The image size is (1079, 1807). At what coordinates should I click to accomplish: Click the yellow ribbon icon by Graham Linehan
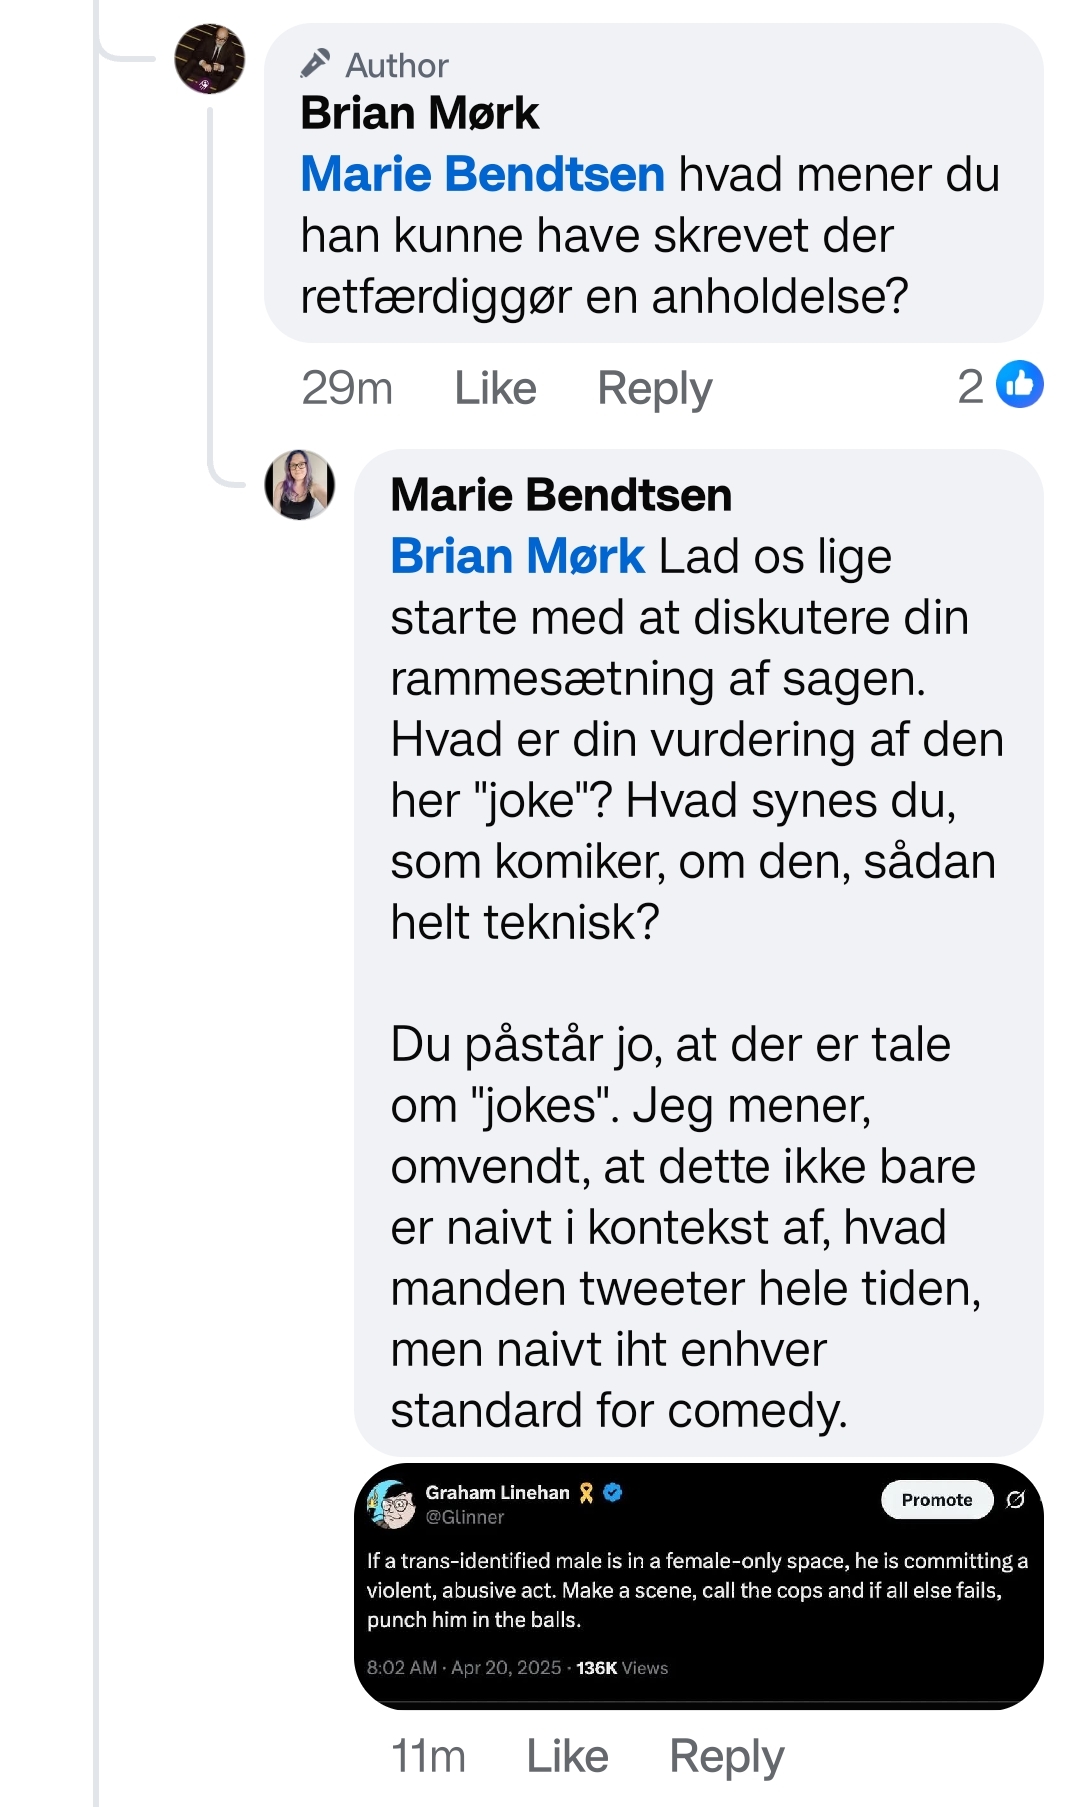click(587, 1493)
